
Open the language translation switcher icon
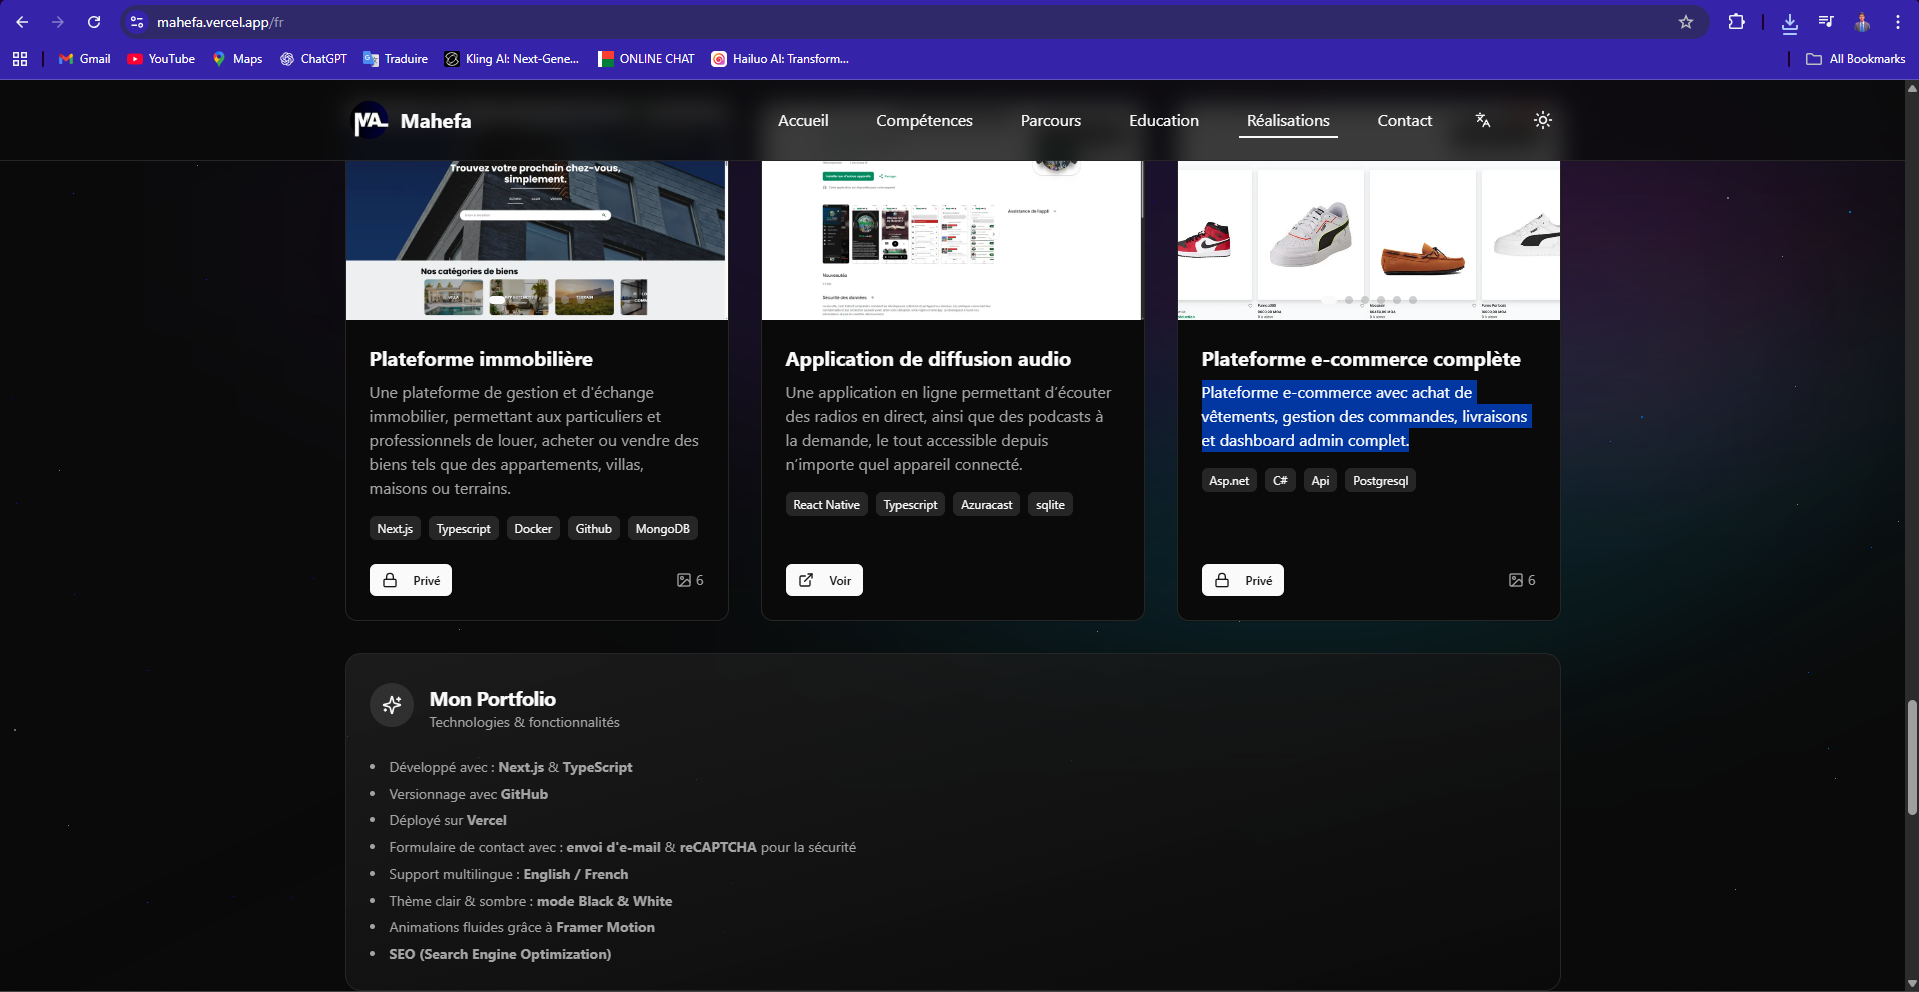tap(1483, 120)
